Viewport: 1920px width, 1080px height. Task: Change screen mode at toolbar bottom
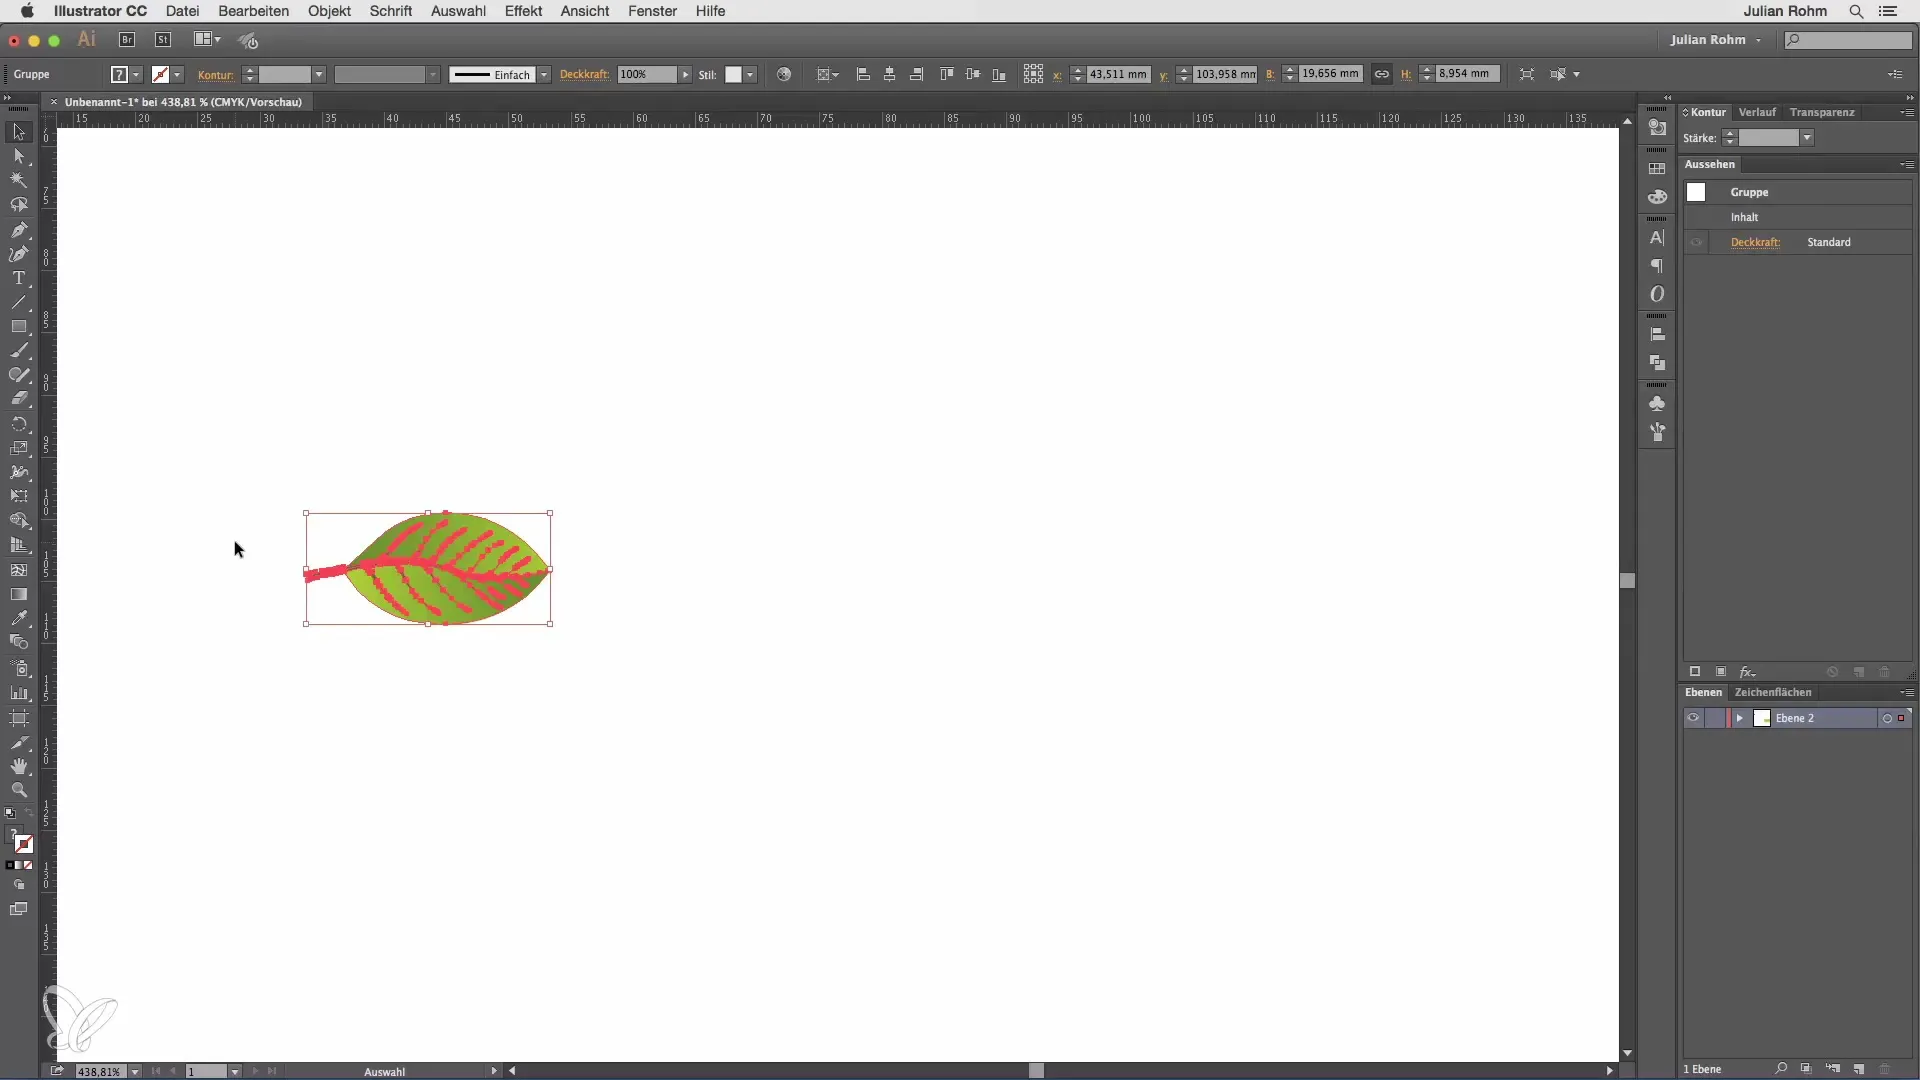point(19,909)
